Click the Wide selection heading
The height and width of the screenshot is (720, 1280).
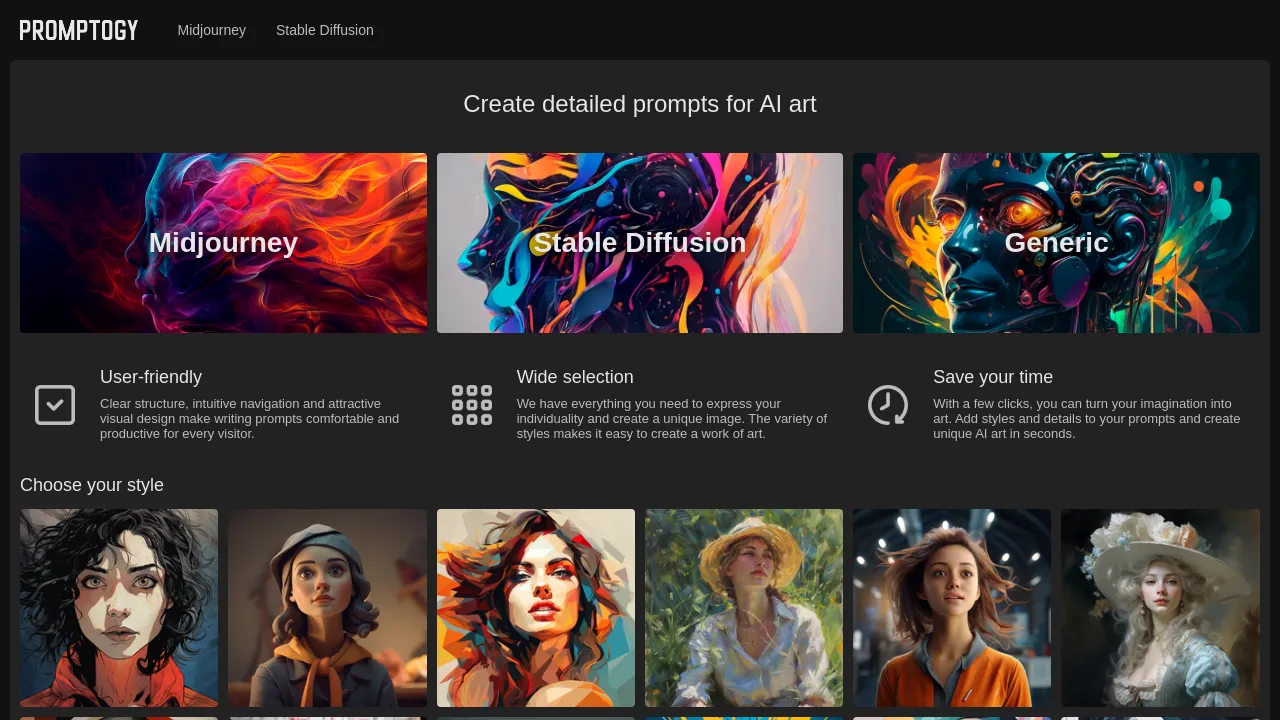pos(575,377)
